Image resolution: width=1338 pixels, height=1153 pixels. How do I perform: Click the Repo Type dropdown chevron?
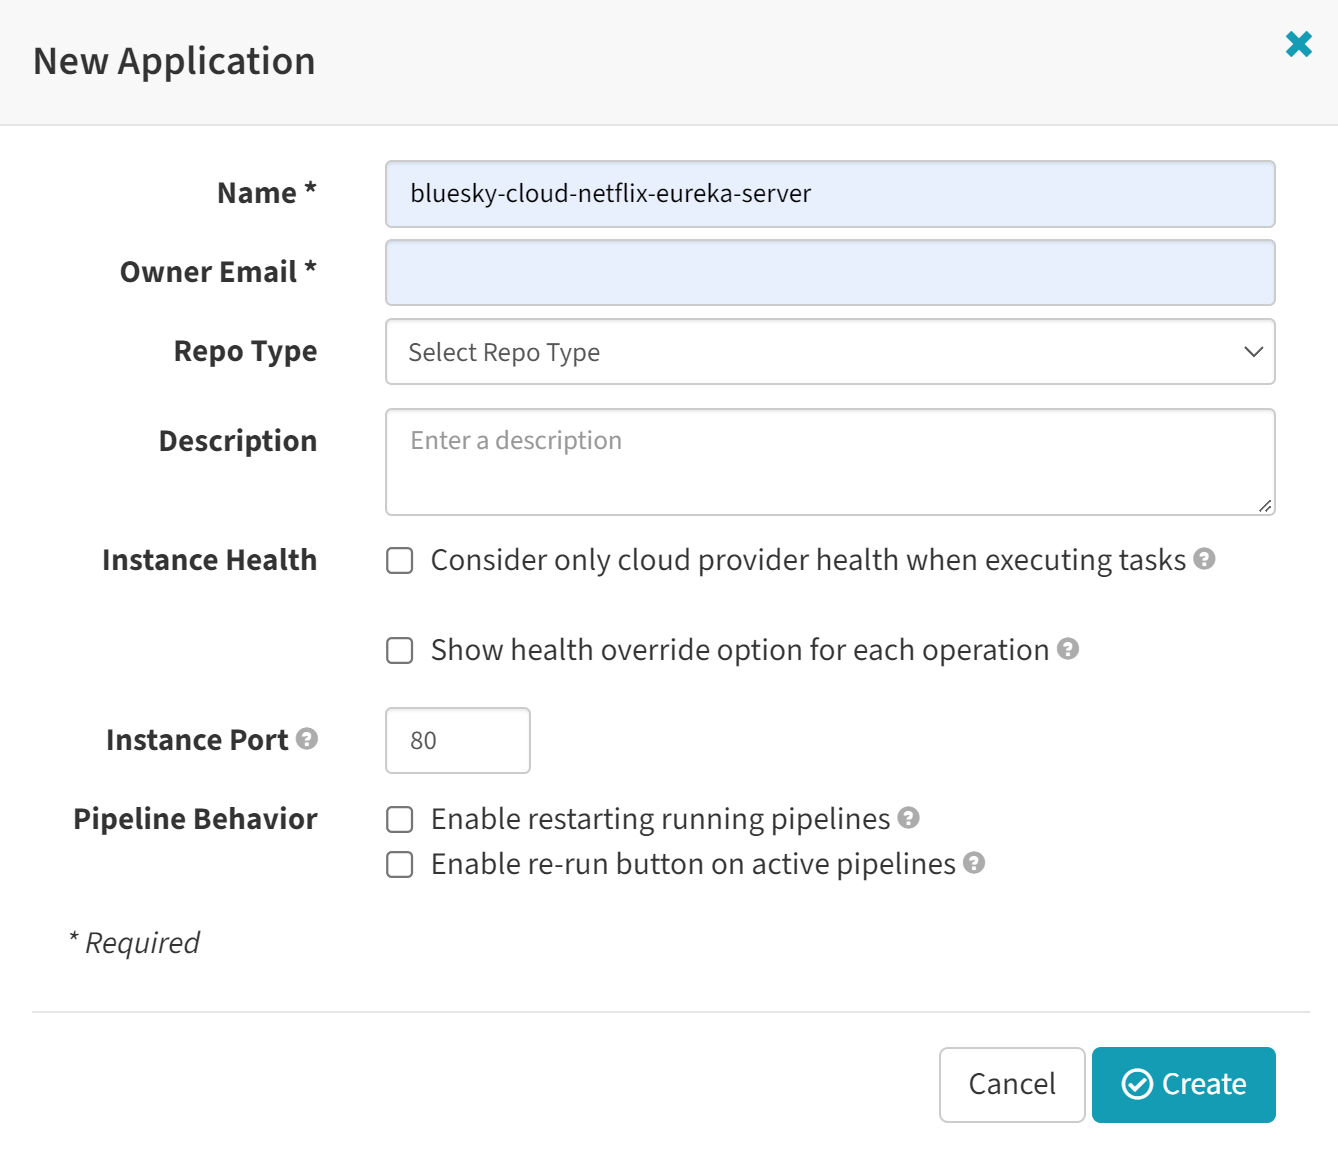click(1253, 352)
